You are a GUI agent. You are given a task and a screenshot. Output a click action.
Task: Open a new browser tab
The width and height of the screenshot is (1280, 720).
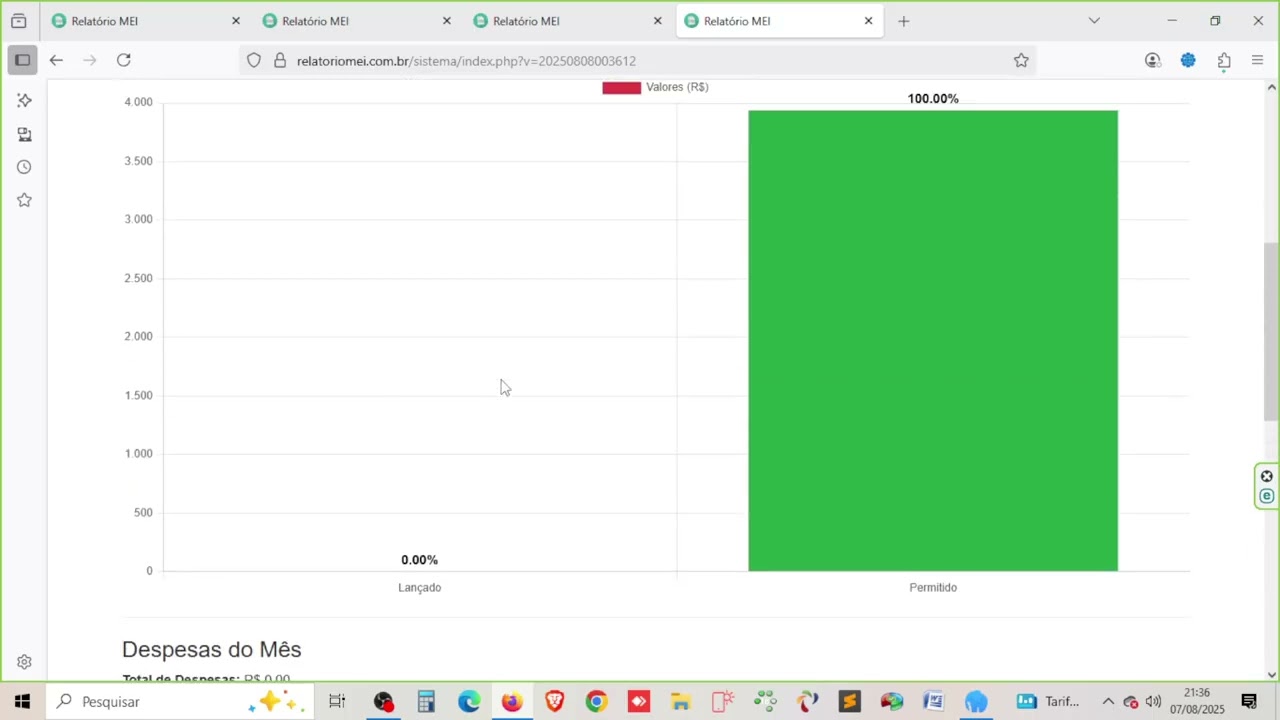[x=904, y=21]
